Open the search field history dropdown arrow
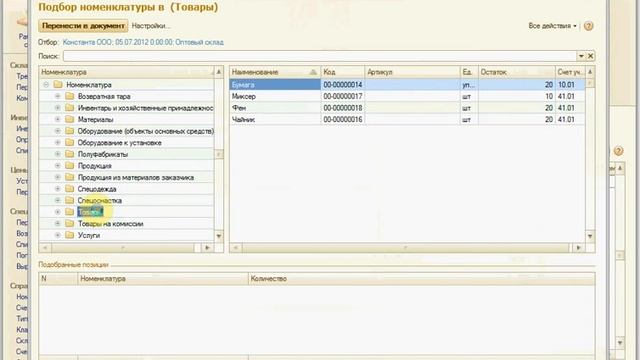This screenshot has width=640, height=360. [581, 56]
